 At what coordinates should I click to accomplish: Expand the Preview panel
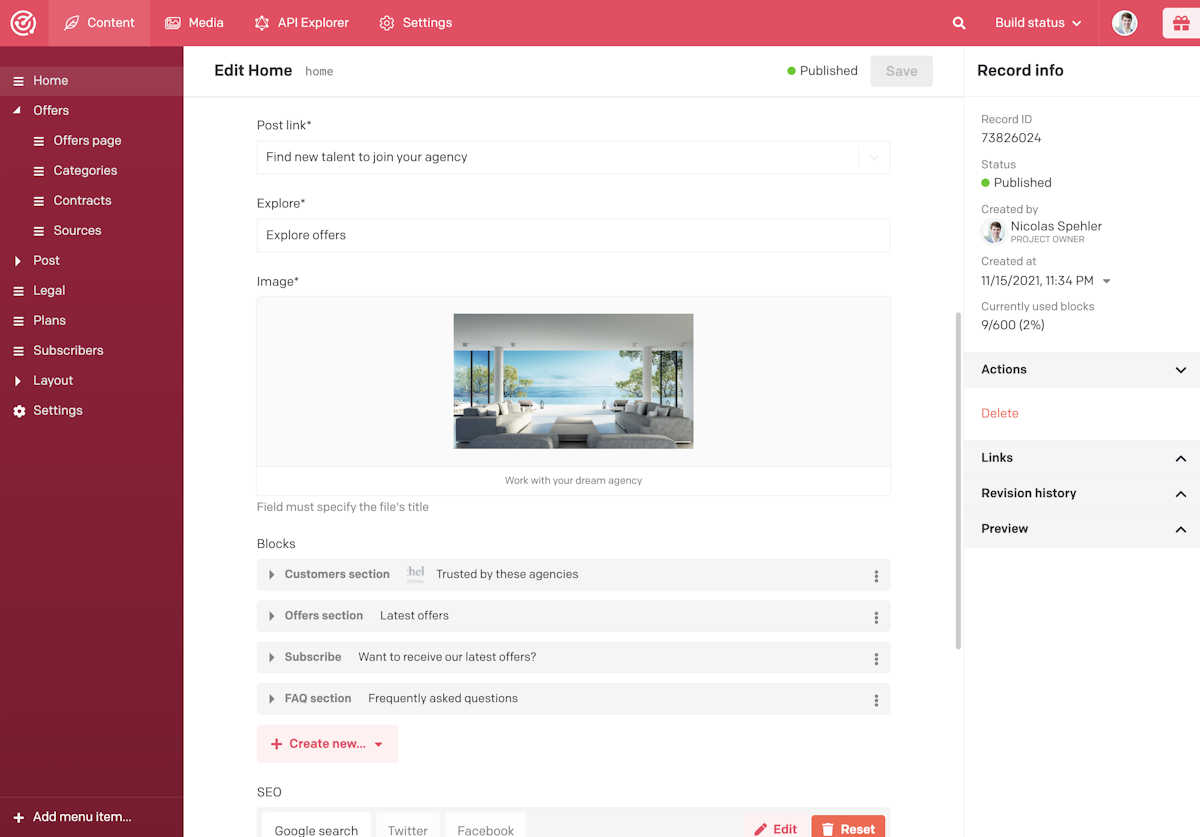(x=1082, y=529)
